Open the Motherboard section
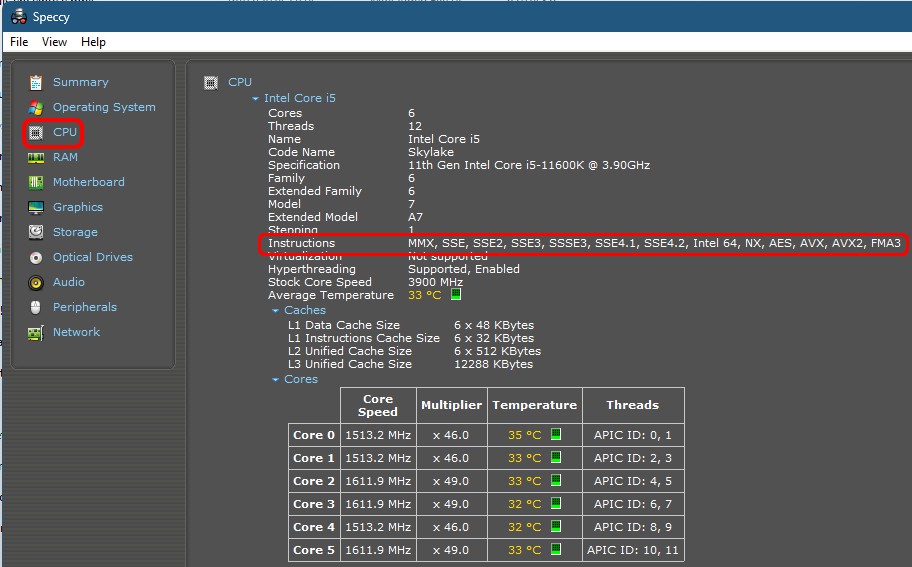 tap(88, 183)
